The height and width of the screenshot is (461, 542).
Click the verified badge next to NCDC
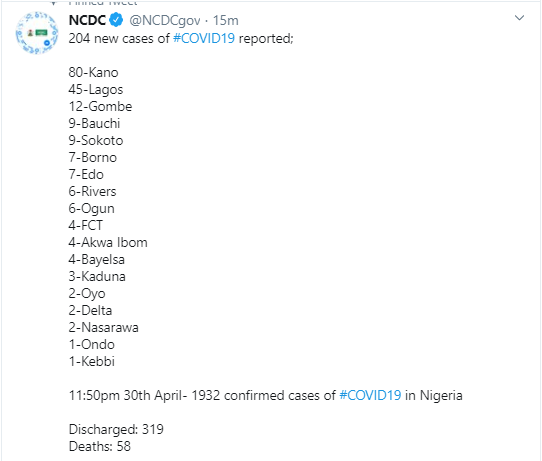coord(116,20)
